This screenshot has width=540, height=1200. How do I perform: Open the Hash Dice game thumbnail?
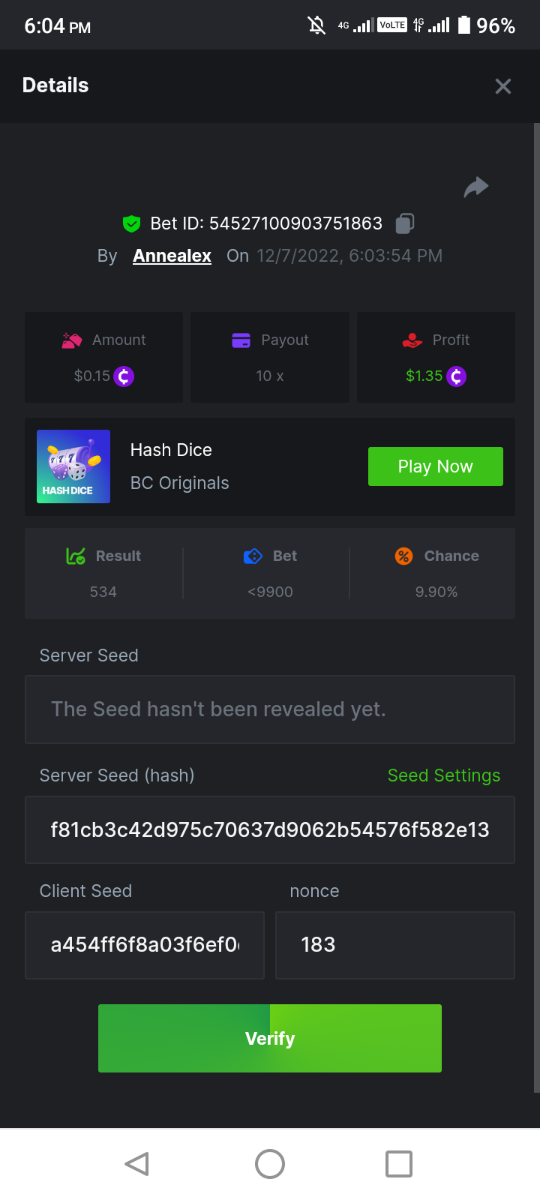(x=74, y=466)
